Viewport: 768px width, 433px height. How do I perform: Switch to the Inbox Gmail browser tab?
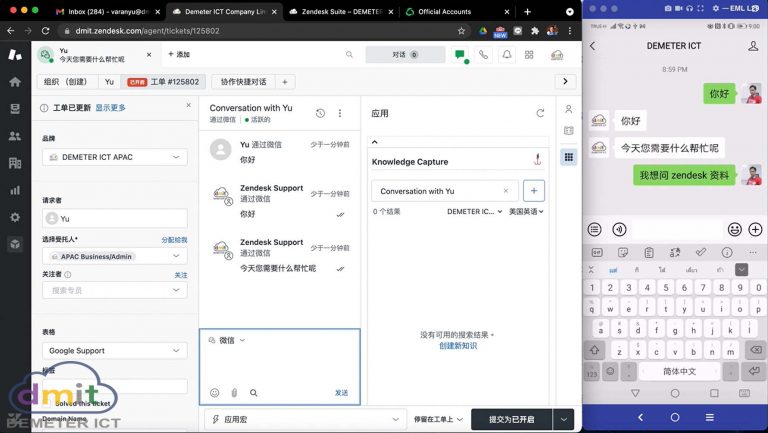click(108, 12)
